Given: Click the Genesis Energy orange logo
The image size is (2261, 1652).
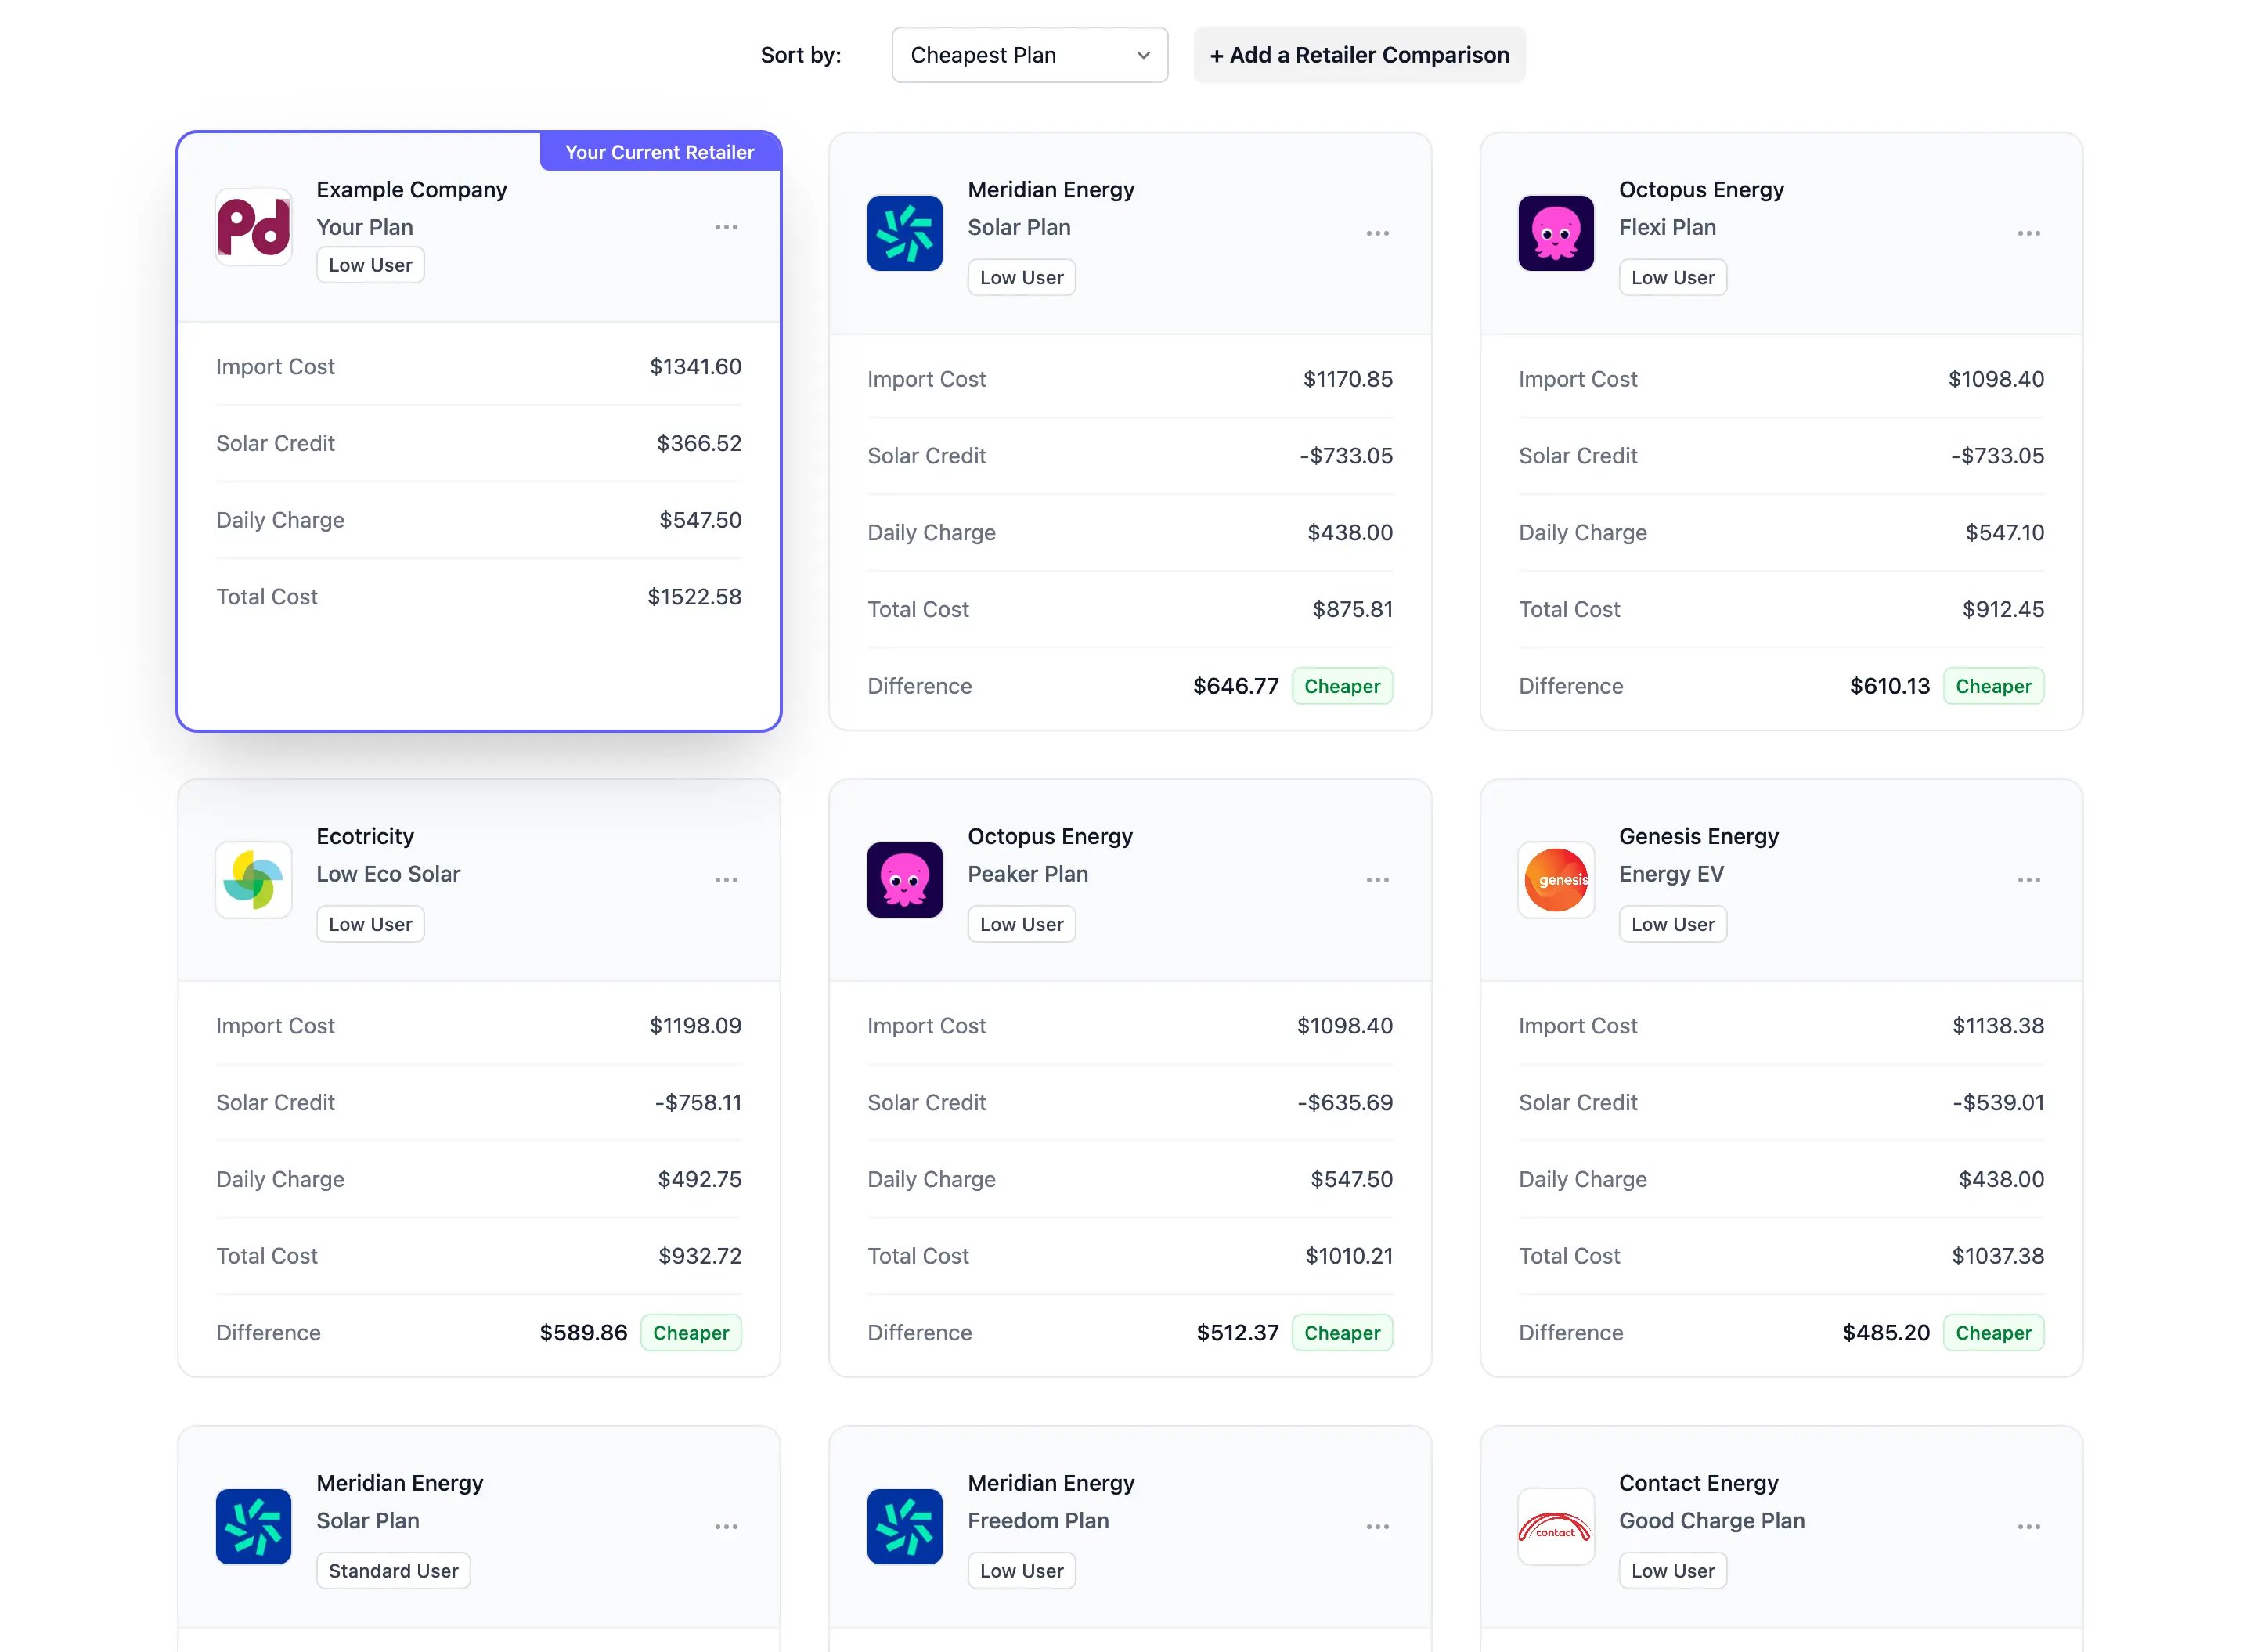Looking at the screenshot, I should tap(1555, 880).
